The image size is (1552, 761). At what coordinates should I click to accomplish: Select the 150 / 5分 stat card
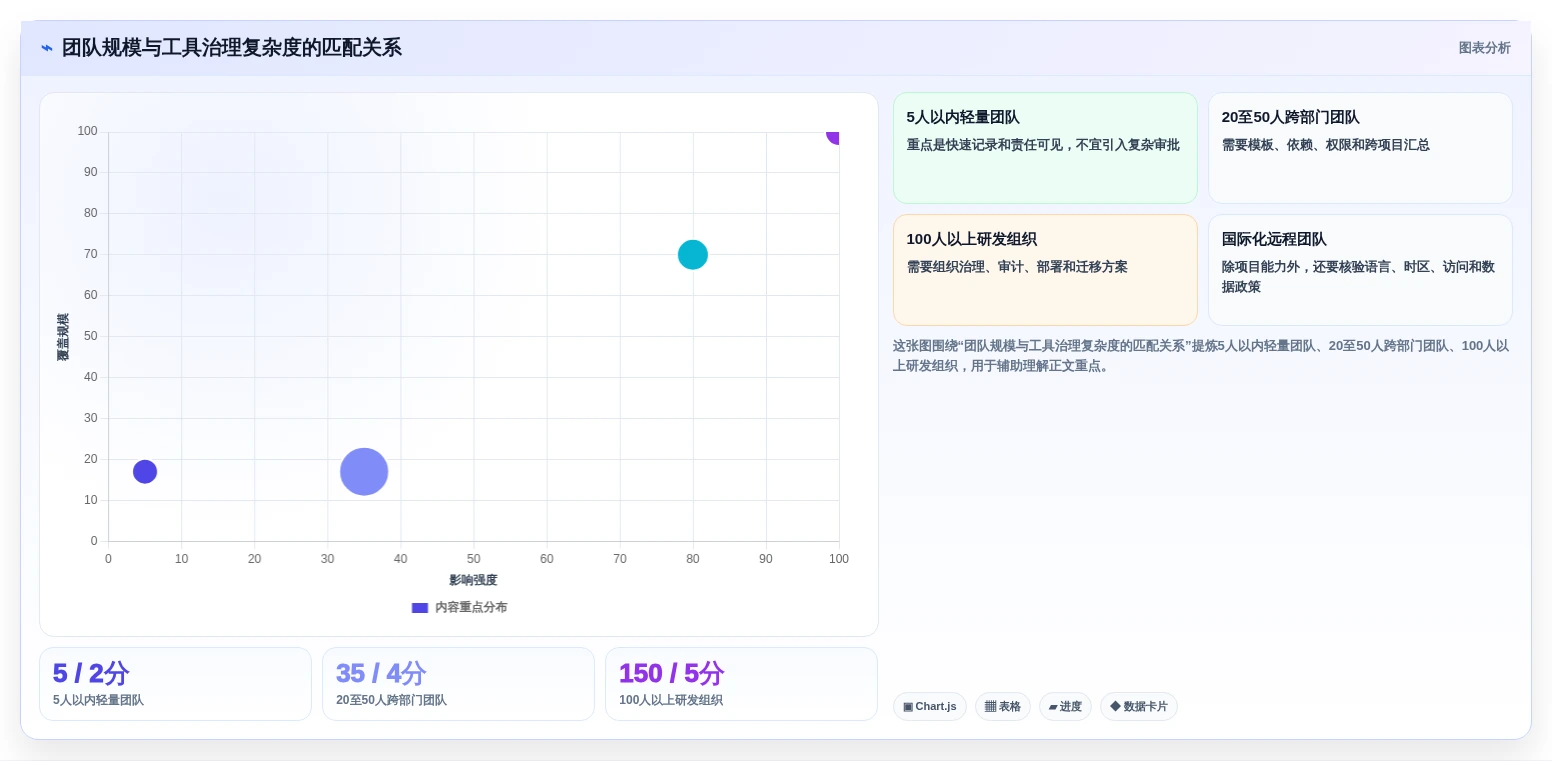tap(741, 684)
